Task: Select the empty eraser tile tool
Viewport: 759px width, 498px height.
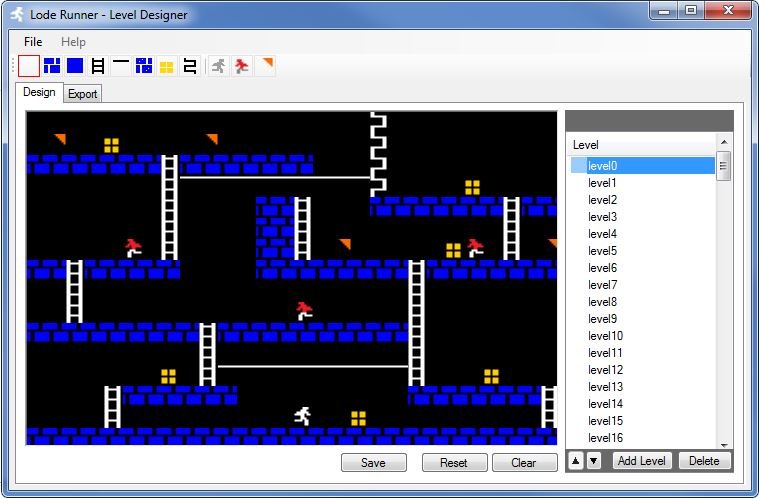Action: tap(29, 66)
